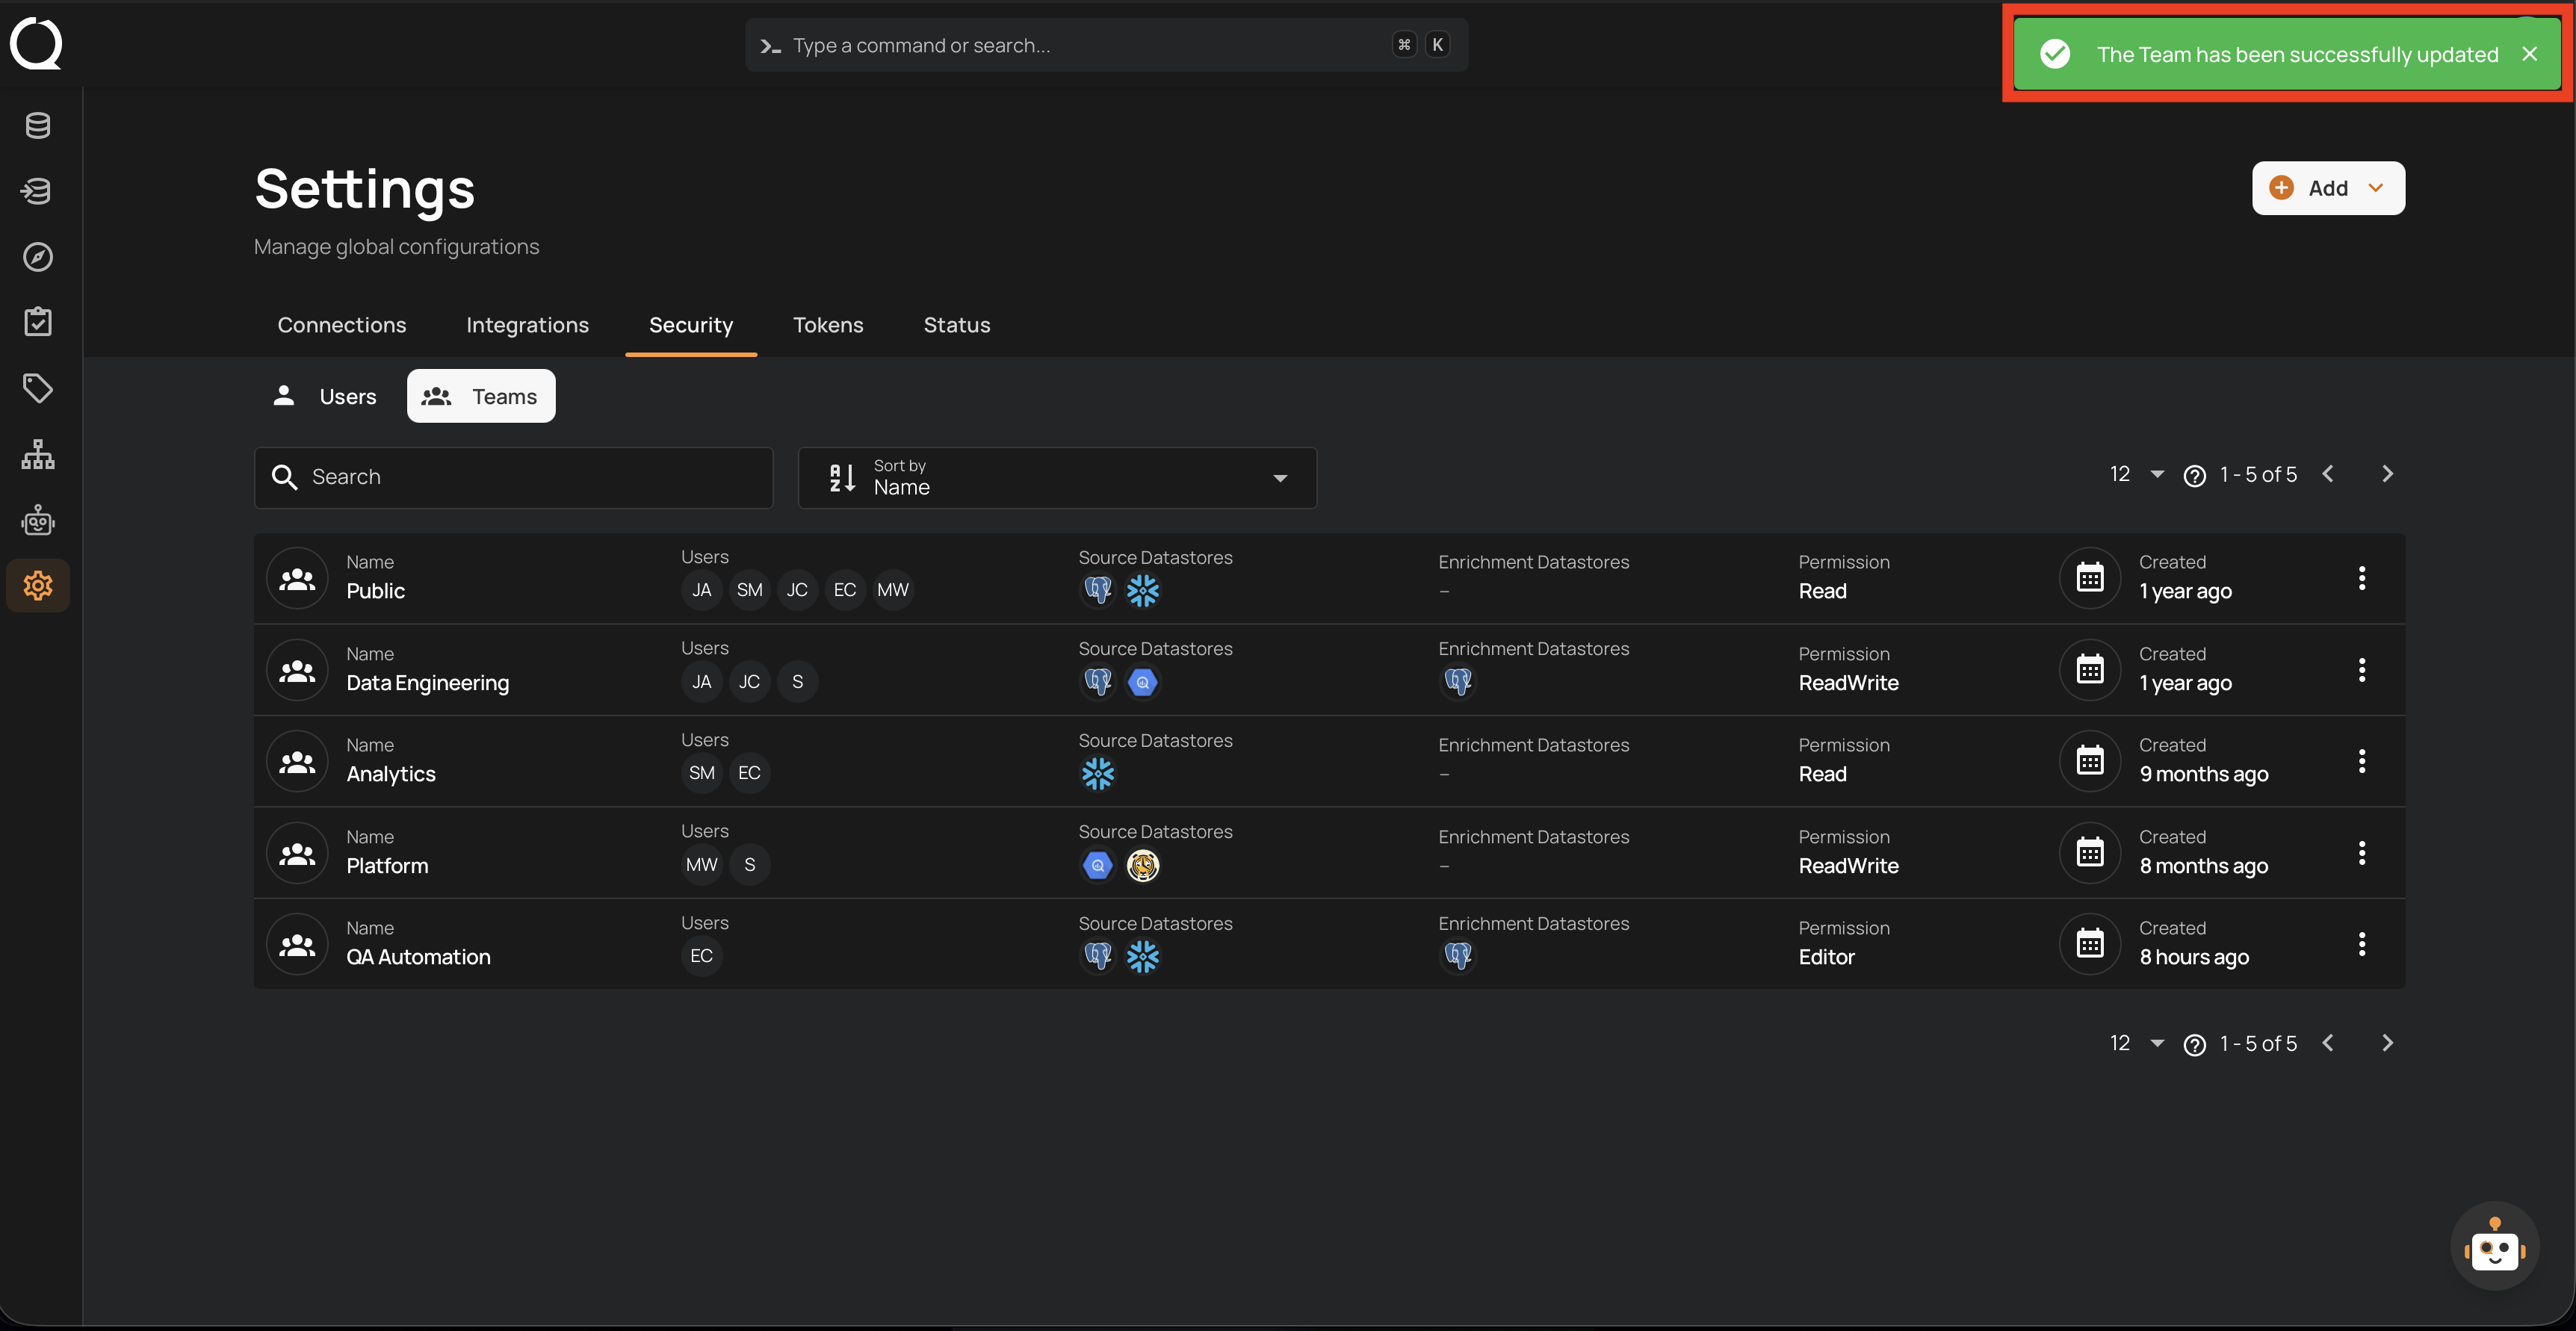Click user avatar SM in Analytics row

point(702,773)
